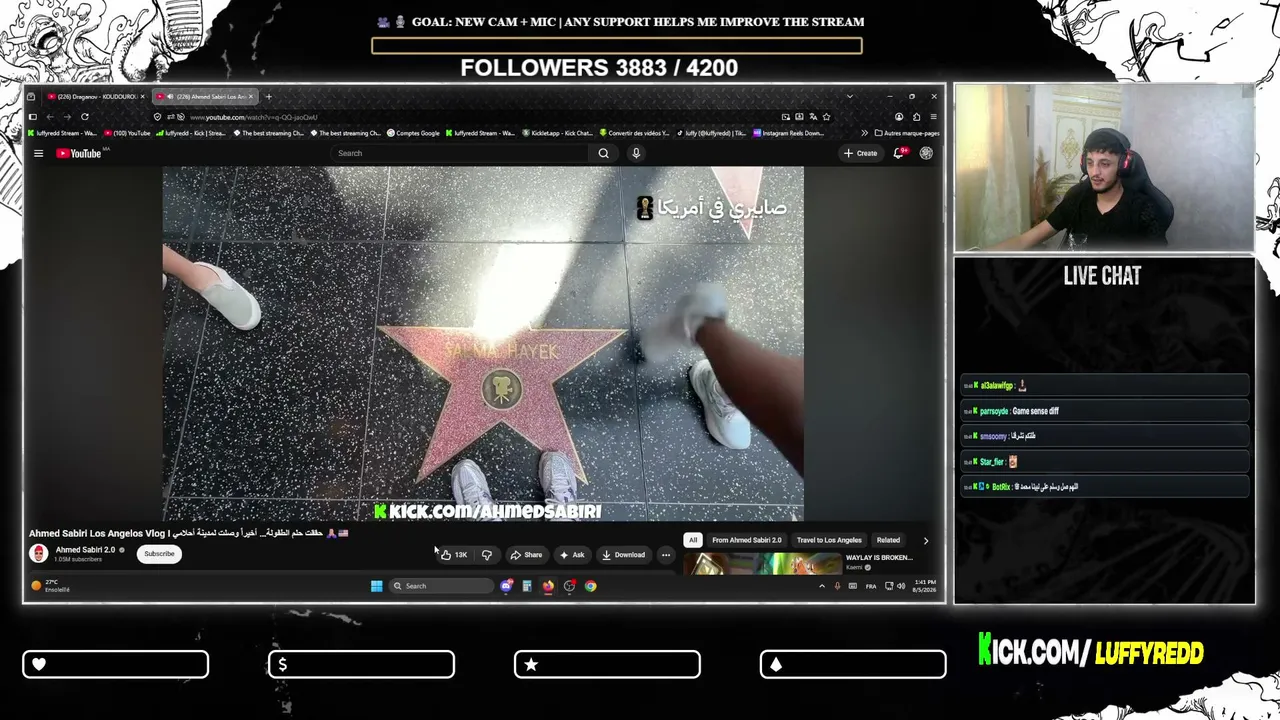Open the taskbar weather widget
Image resolution: width=1280 pixels, height=720 pixels.
pyautogui.click(x=51, y=586)
